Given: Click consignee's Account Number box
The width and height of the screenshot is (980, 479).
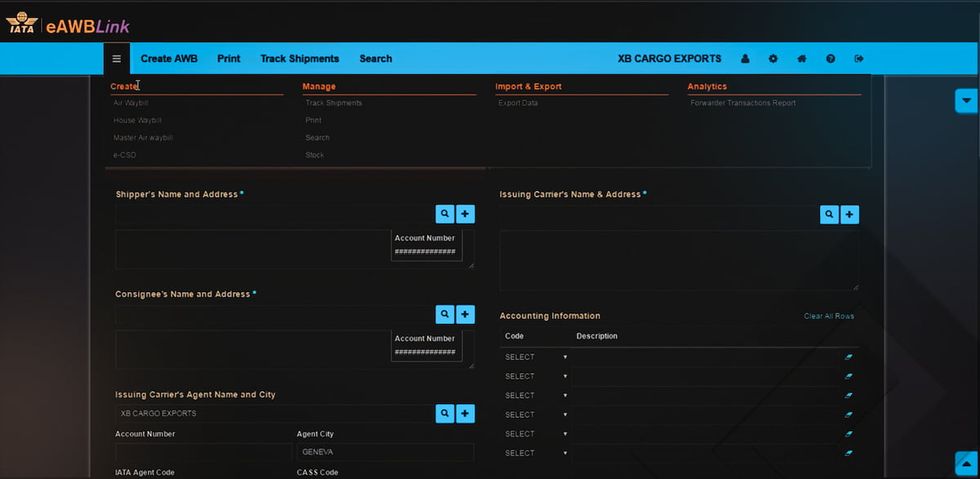Looking at the screenshot, I should pyautogui.click(x=427, y=346).
